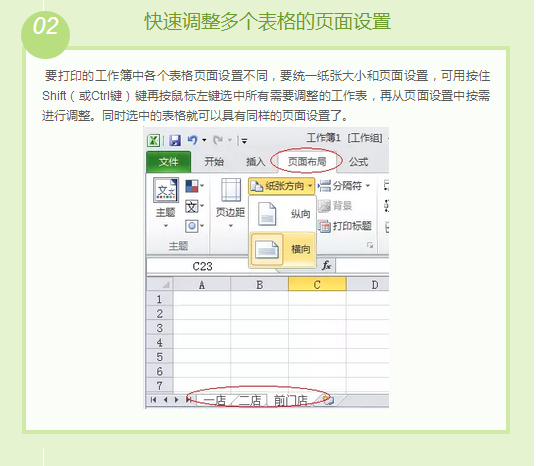Open the redo history dropdown arrow

pyautogui.click(x=230, y=140)
